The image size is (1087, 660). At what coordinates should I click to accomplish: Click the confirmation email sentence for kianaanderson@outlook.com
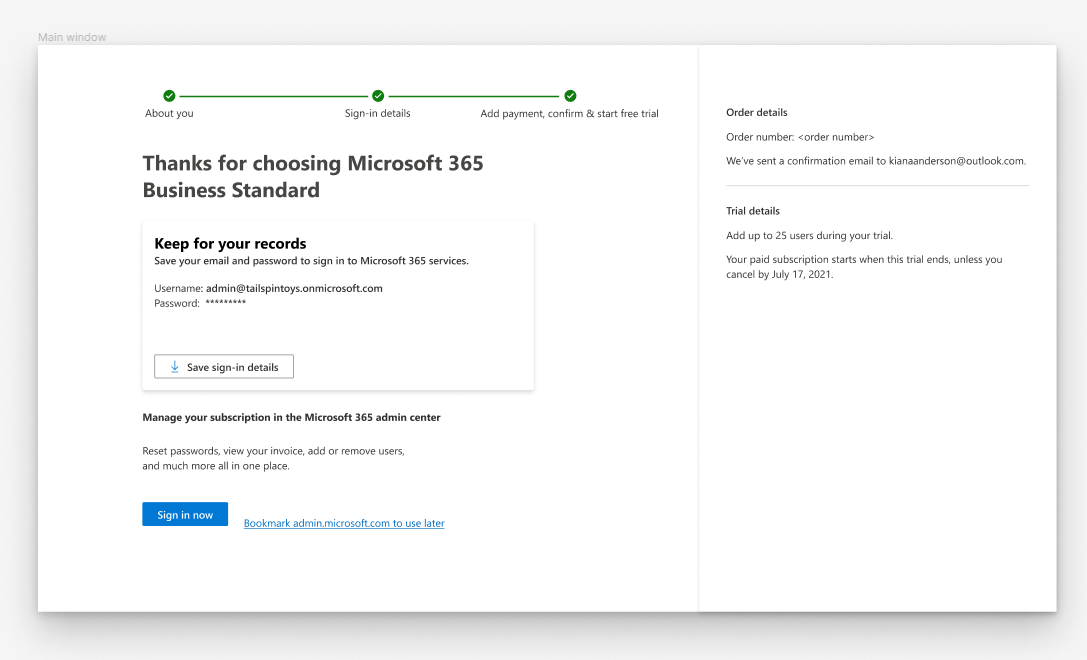pos(876,161)
